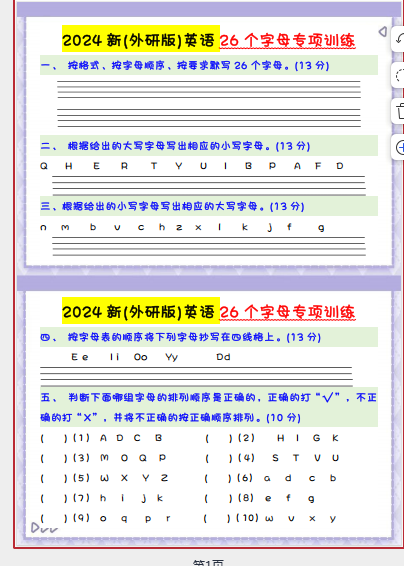
Task: Click the letter pair Ee
Action: click(x=80, y=357)
